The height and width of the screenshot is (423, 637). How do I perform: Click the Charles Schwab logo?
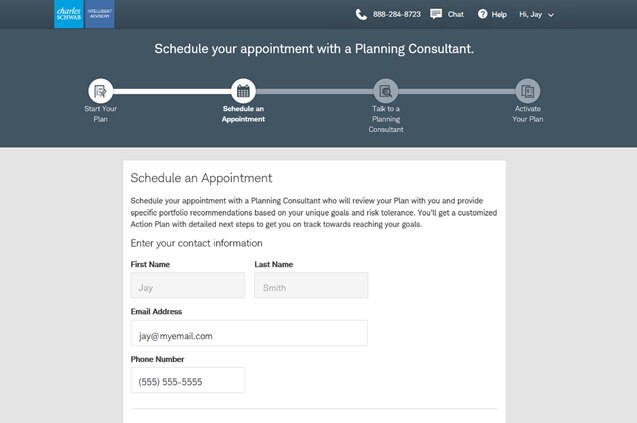[69, 14]
